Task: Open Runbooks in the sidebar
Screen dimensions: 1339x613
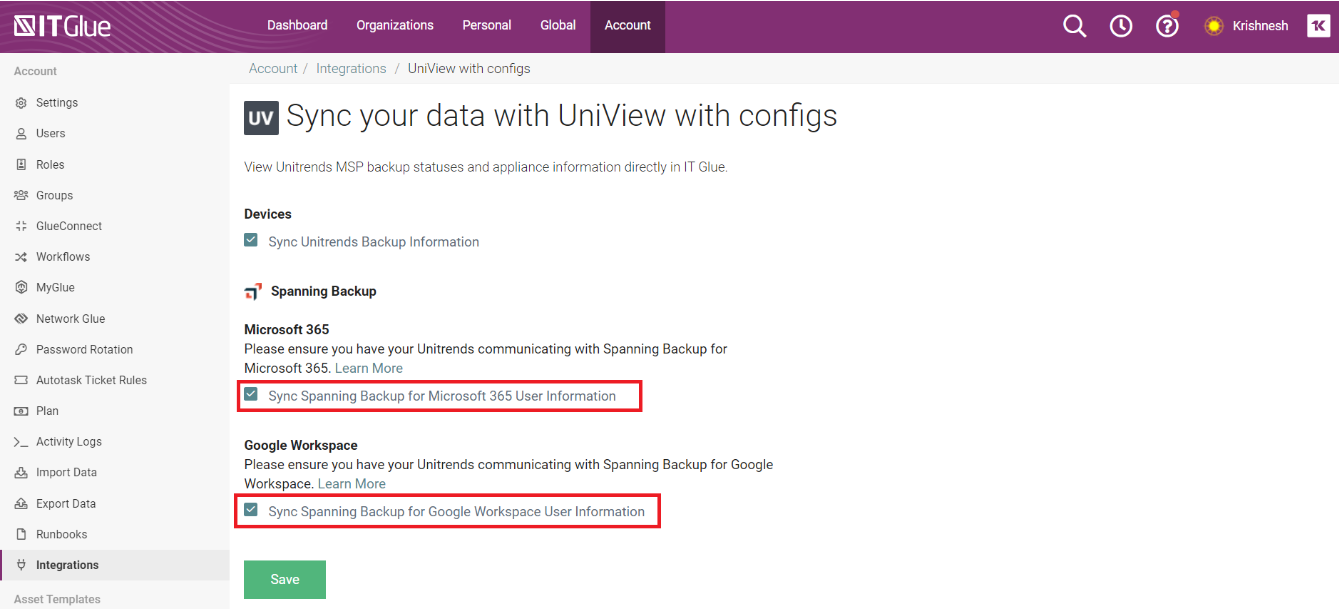Action: (61, 534)
